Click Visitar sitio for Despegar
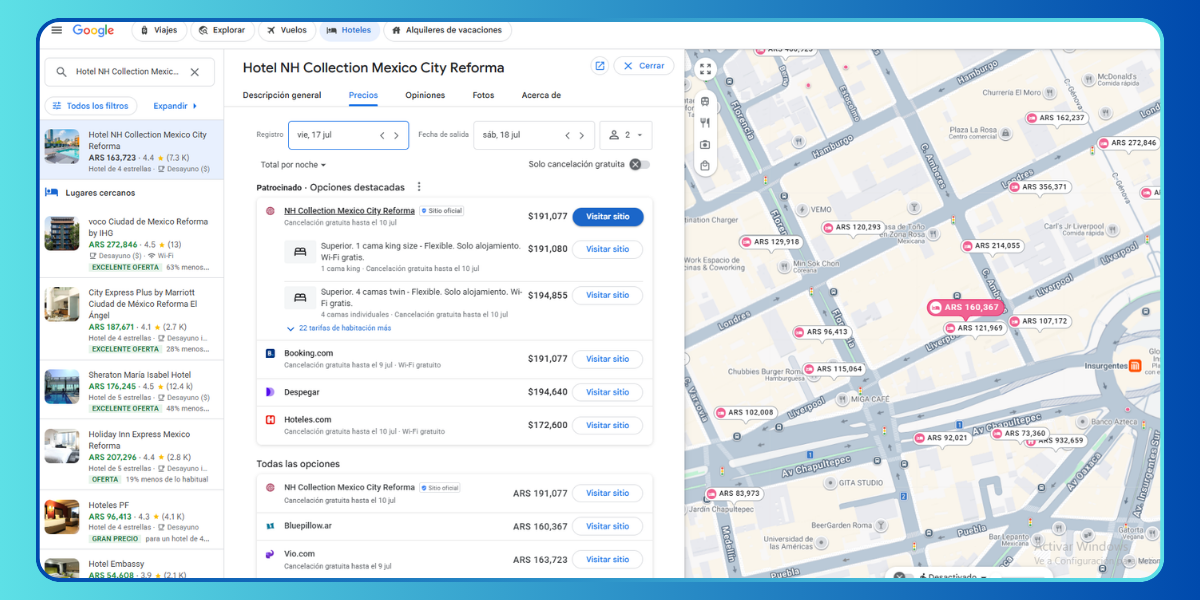The height and width of the screenshot is (600, 1200). tap(607, 392)
